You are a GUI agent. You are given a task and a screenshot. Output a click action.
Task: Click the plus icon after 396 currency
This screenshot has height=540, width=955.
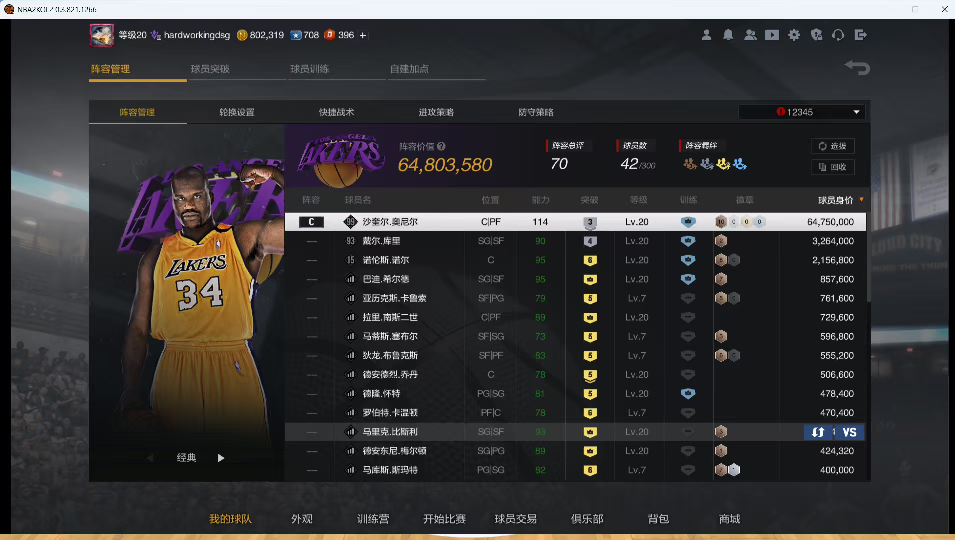click(362, 35)
